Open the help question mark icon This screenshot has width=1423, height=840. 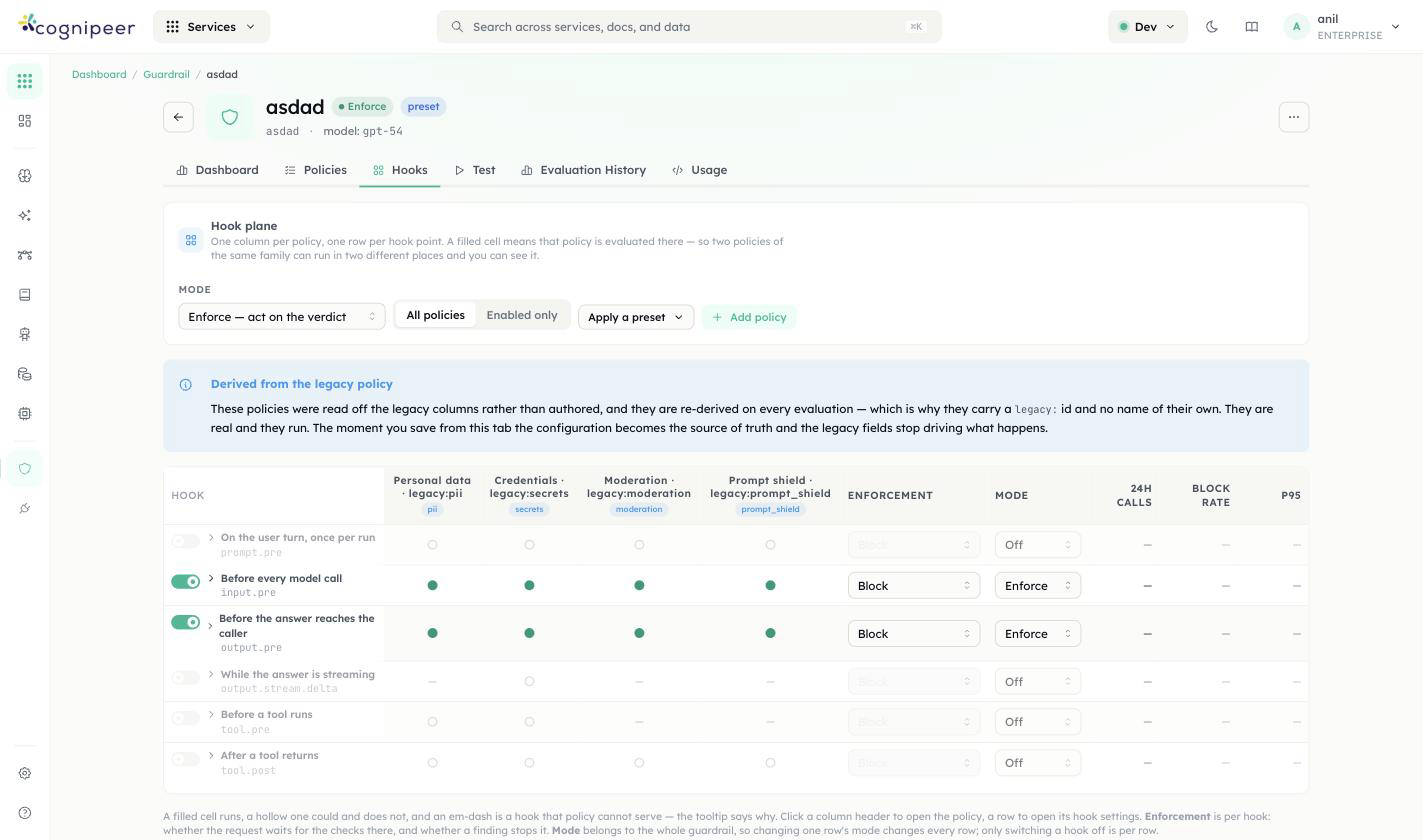click(x=25, y=813)
